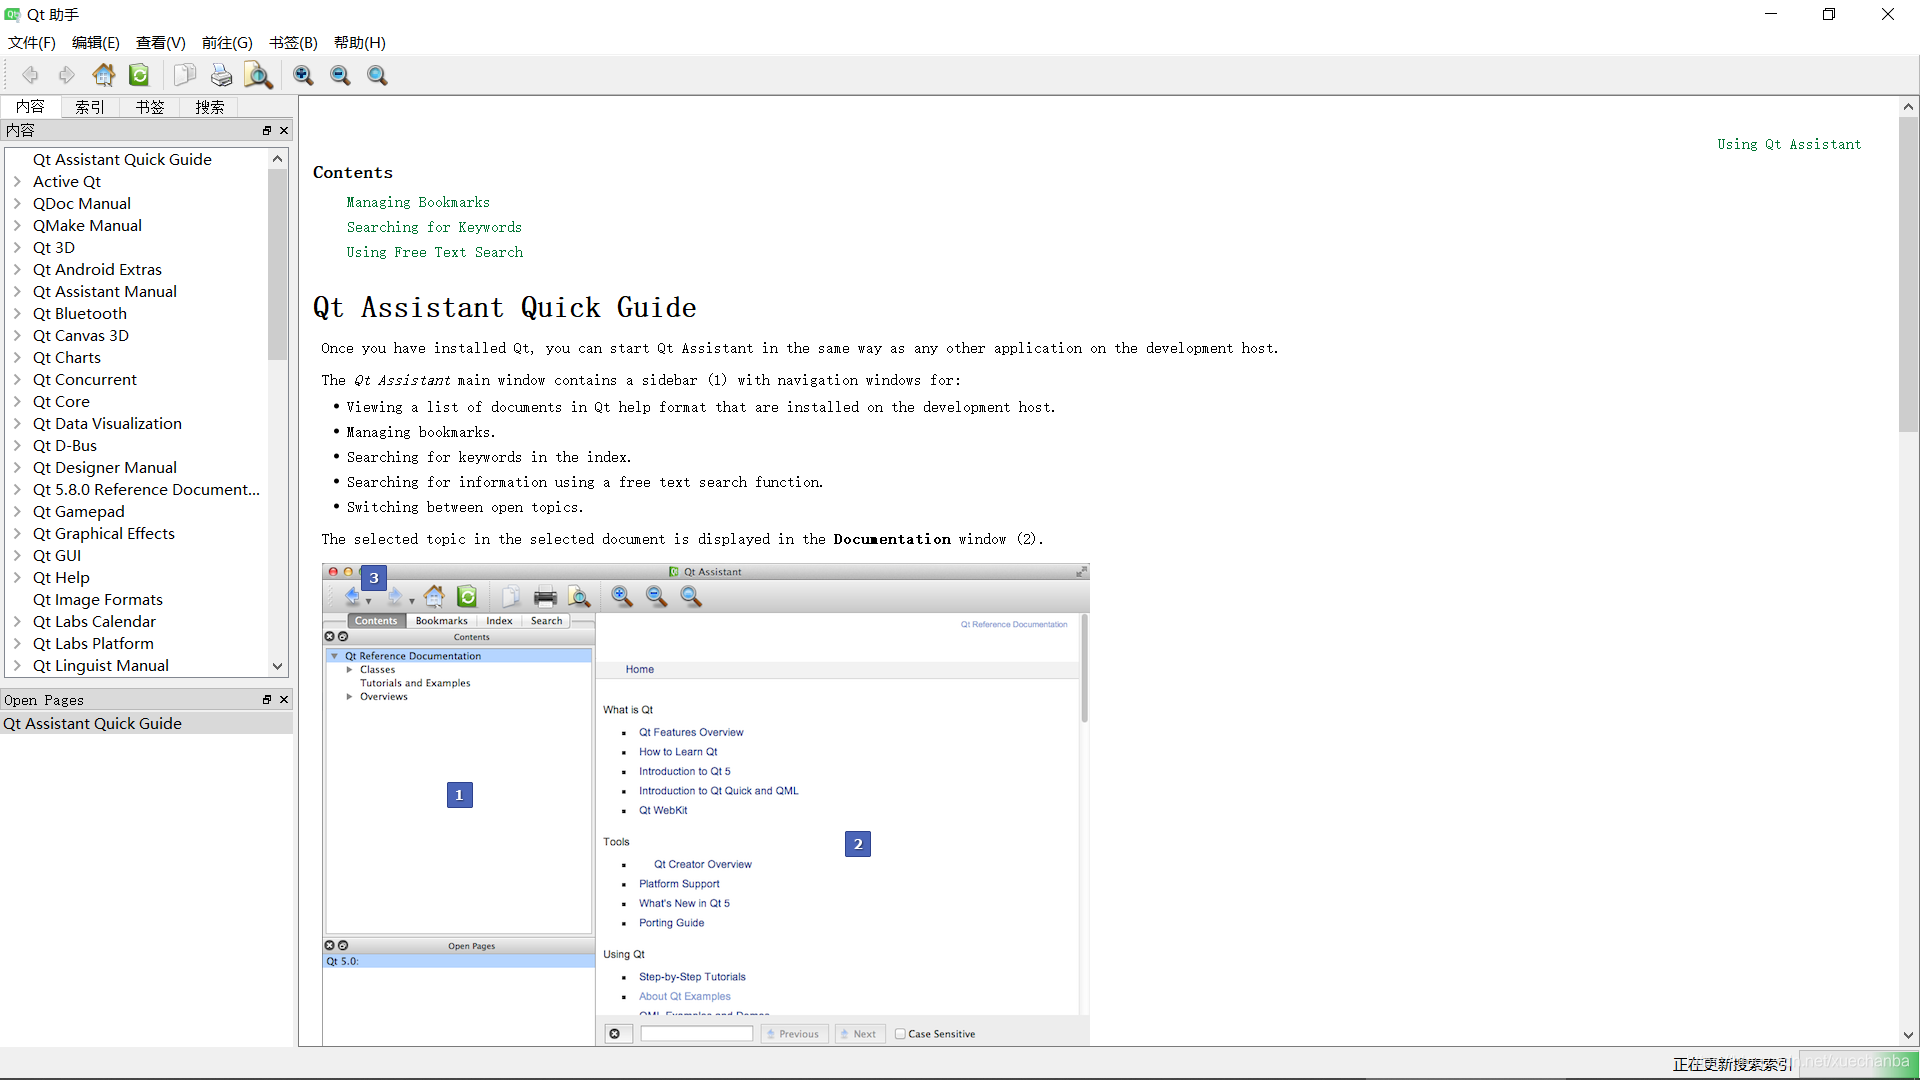Screen dimensions: 1920x1080
Task: Click the Find in text icon
Action: [258, 75]
